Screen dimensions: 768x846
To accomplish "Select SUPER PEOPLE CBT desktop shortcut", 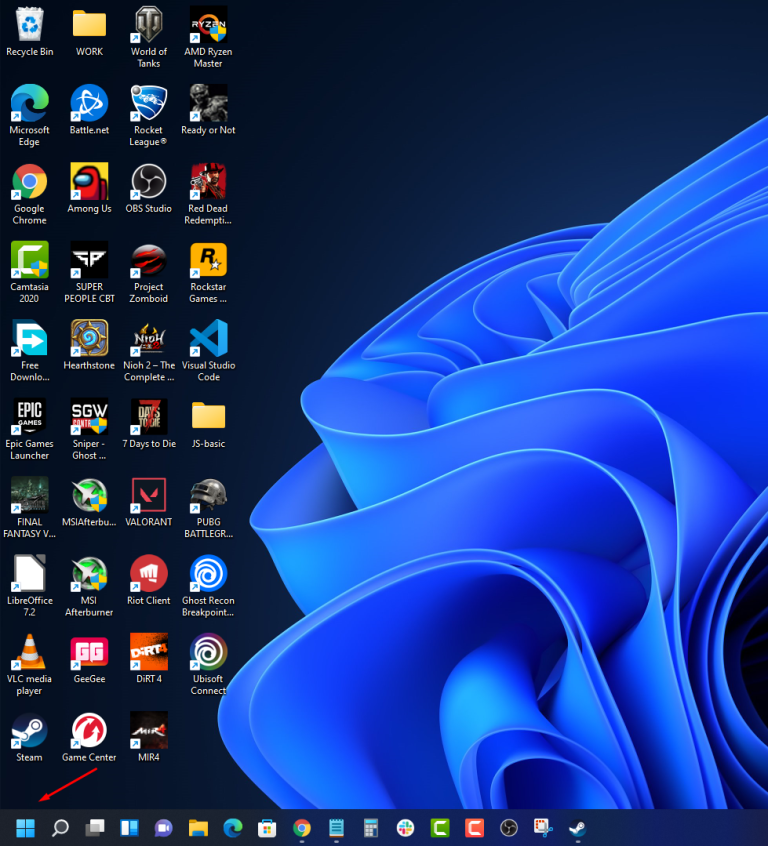I will (89, 272).
